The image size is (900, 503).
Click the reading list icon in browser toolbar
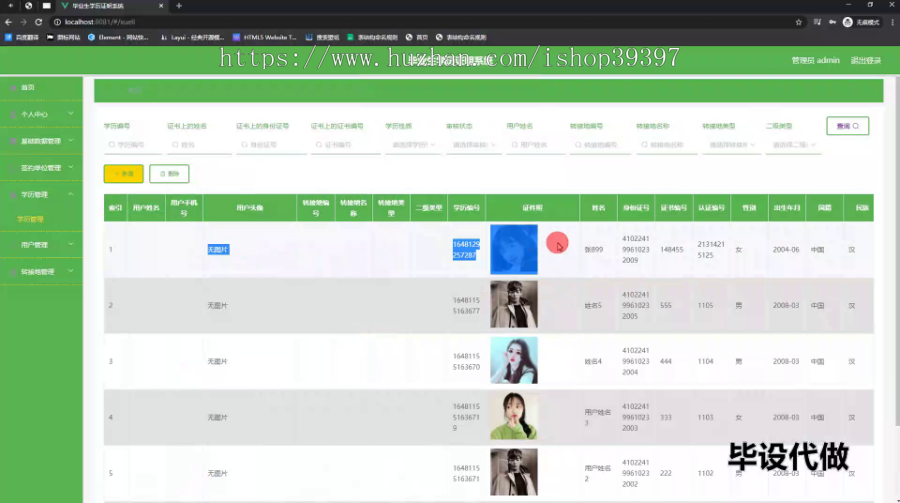(x=817, y=22)
